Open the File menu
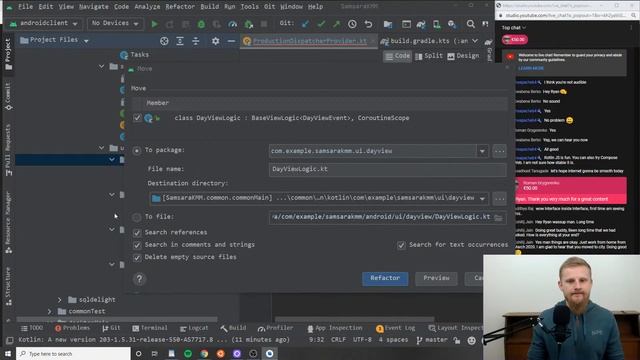The image size is (640, 360). (25, 7)
